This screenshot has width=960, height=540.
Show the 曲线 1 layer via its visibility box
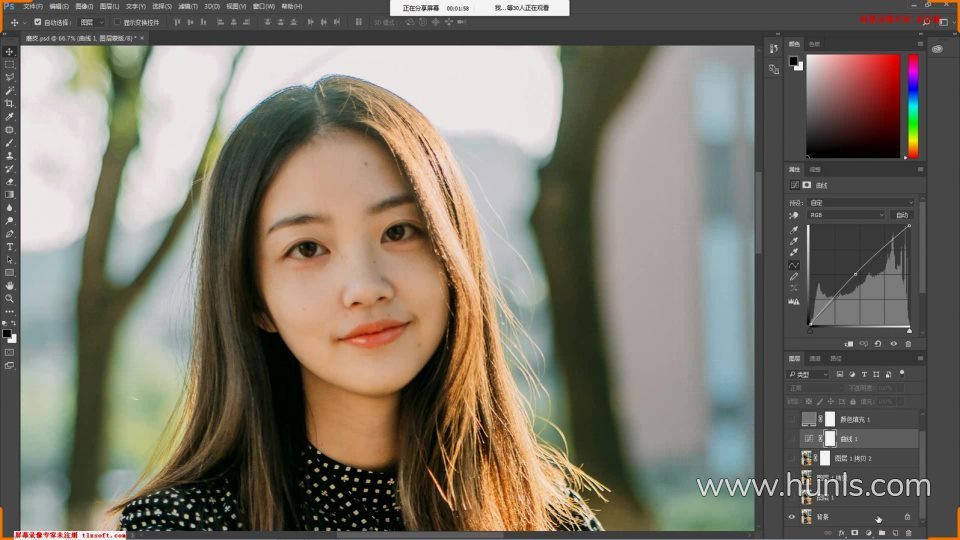(792, 438)
